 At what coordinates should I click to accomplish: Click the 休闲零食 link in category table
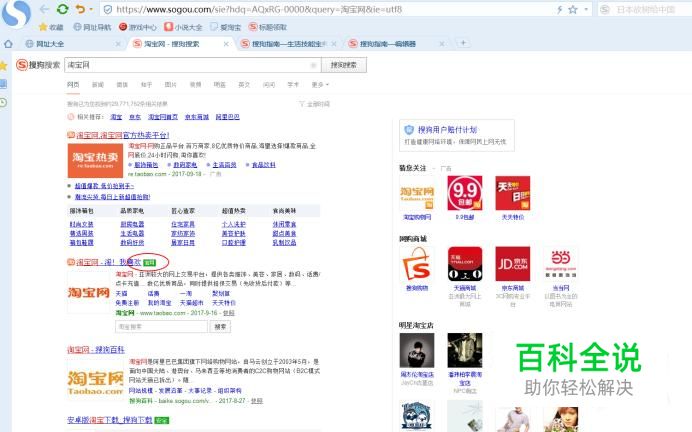coord(284,225)
